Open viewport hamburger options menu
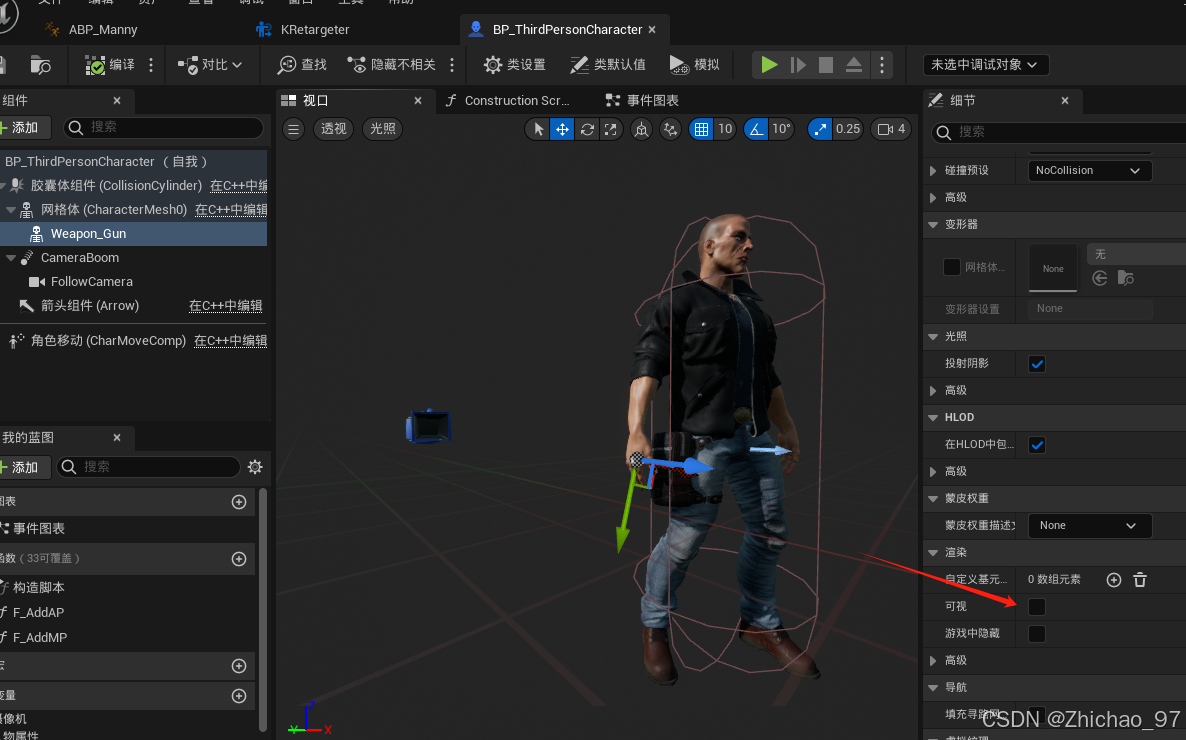 click(x=293, y=129)
